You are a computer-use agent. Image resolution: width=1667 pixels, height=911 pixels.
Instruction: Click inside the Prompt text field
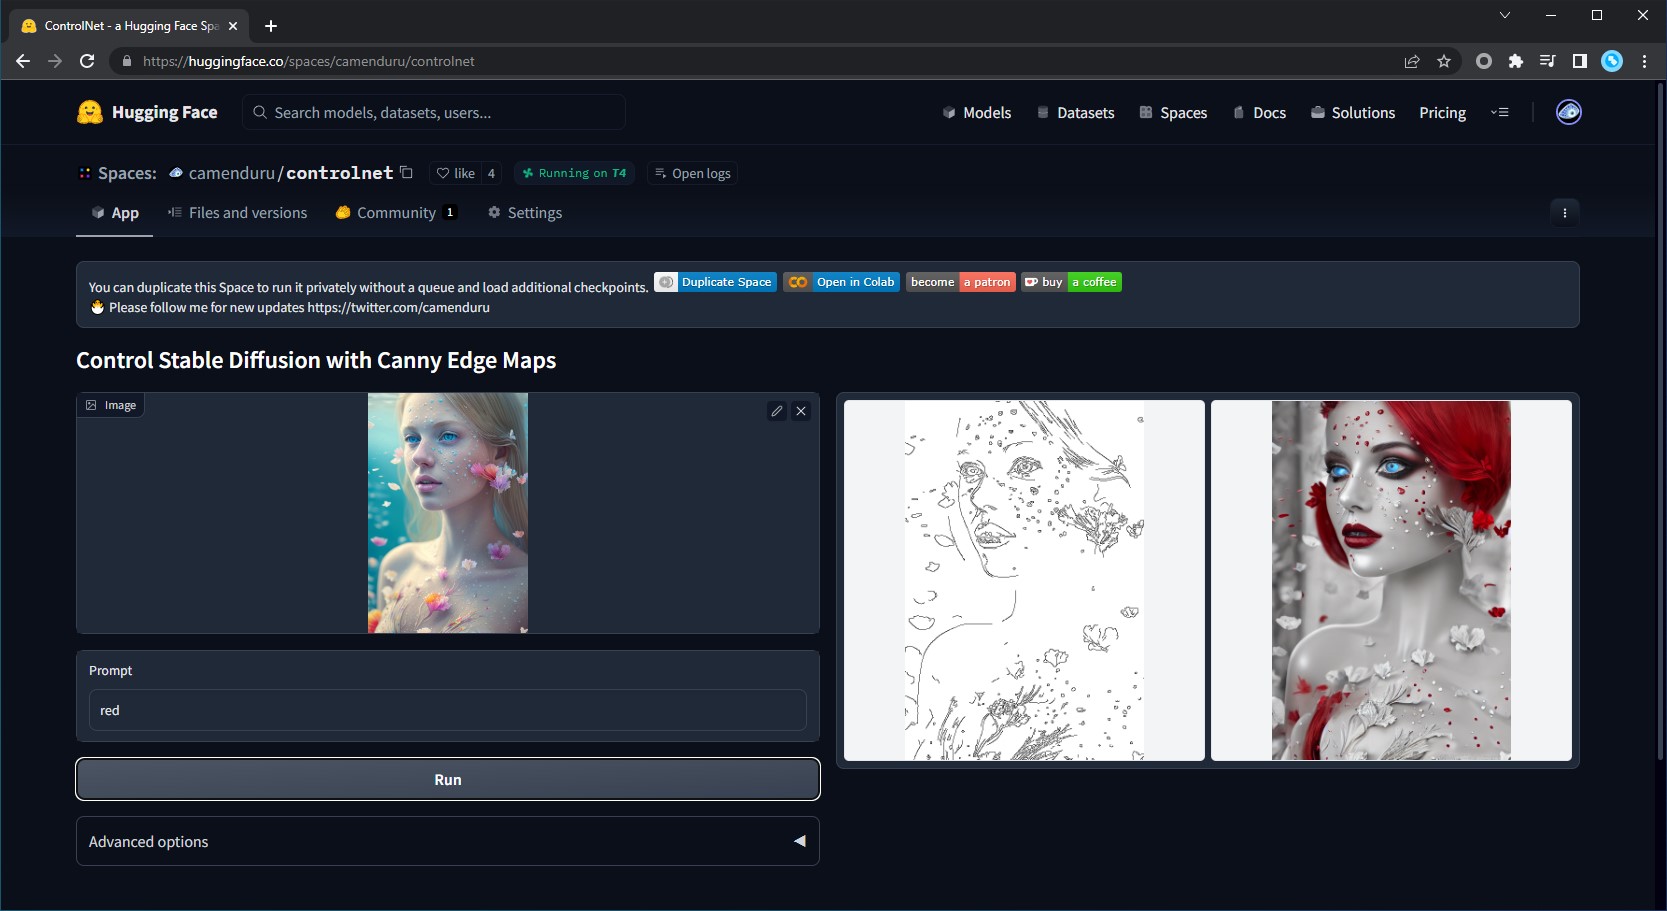tap(447, 710)
